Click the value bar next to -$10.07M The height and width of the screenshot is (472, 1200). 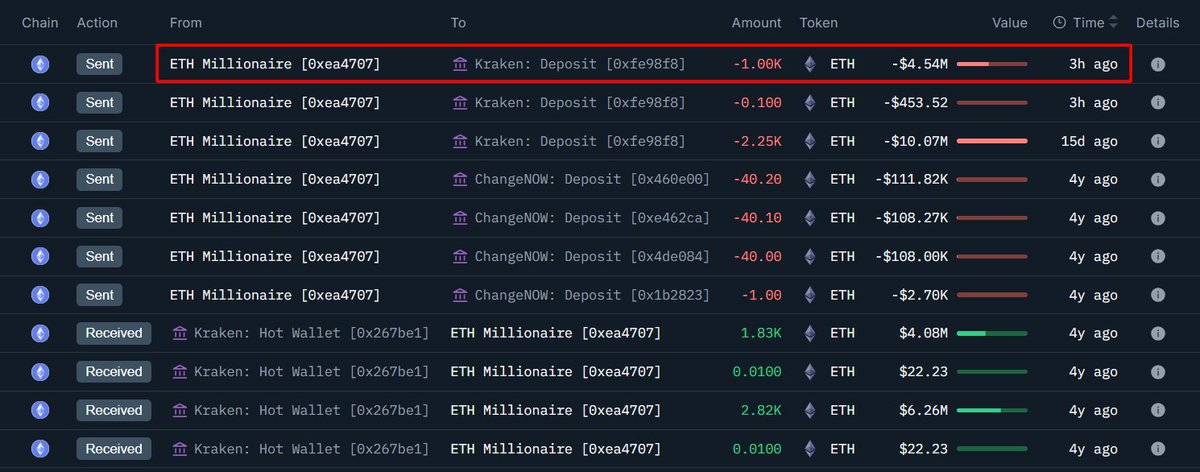pyautogui.click(x=992, y=141)
